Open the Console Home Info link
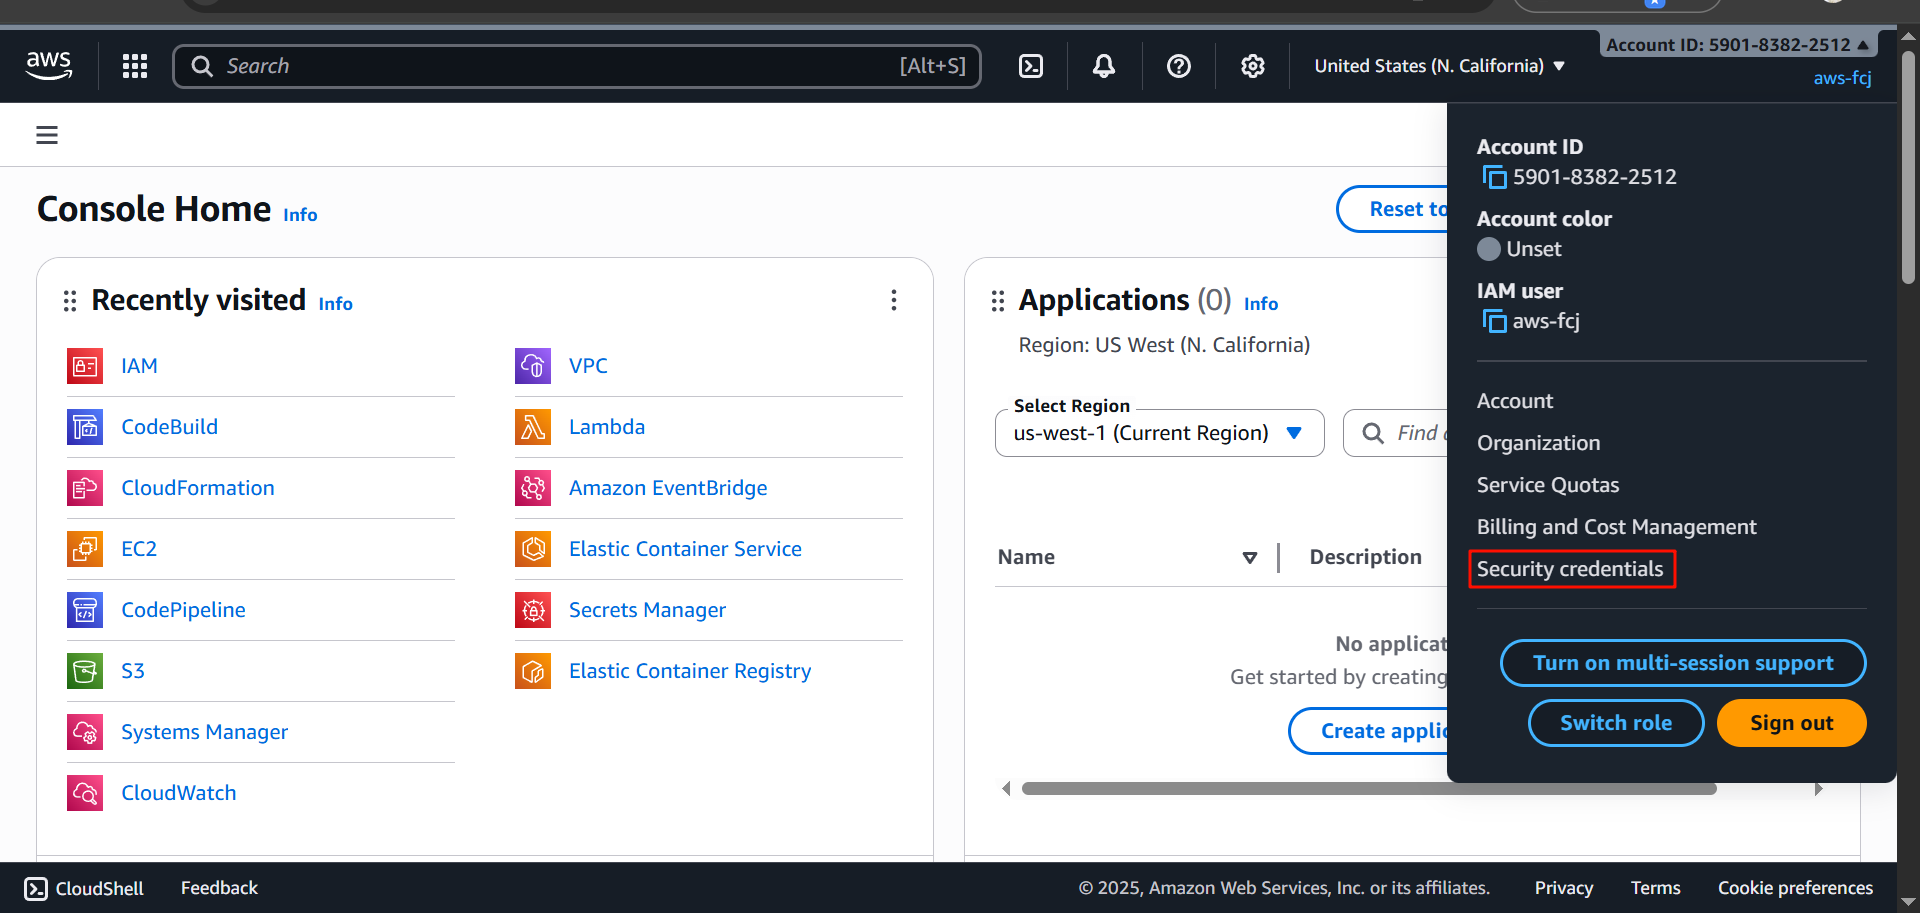The width and height of the screenshot is (1920, 913). (x=300, y=215)
